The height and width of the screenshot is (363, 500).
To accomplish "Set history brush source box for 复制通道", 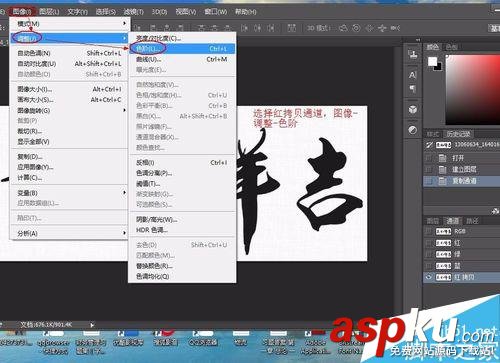I will point(429,181).
